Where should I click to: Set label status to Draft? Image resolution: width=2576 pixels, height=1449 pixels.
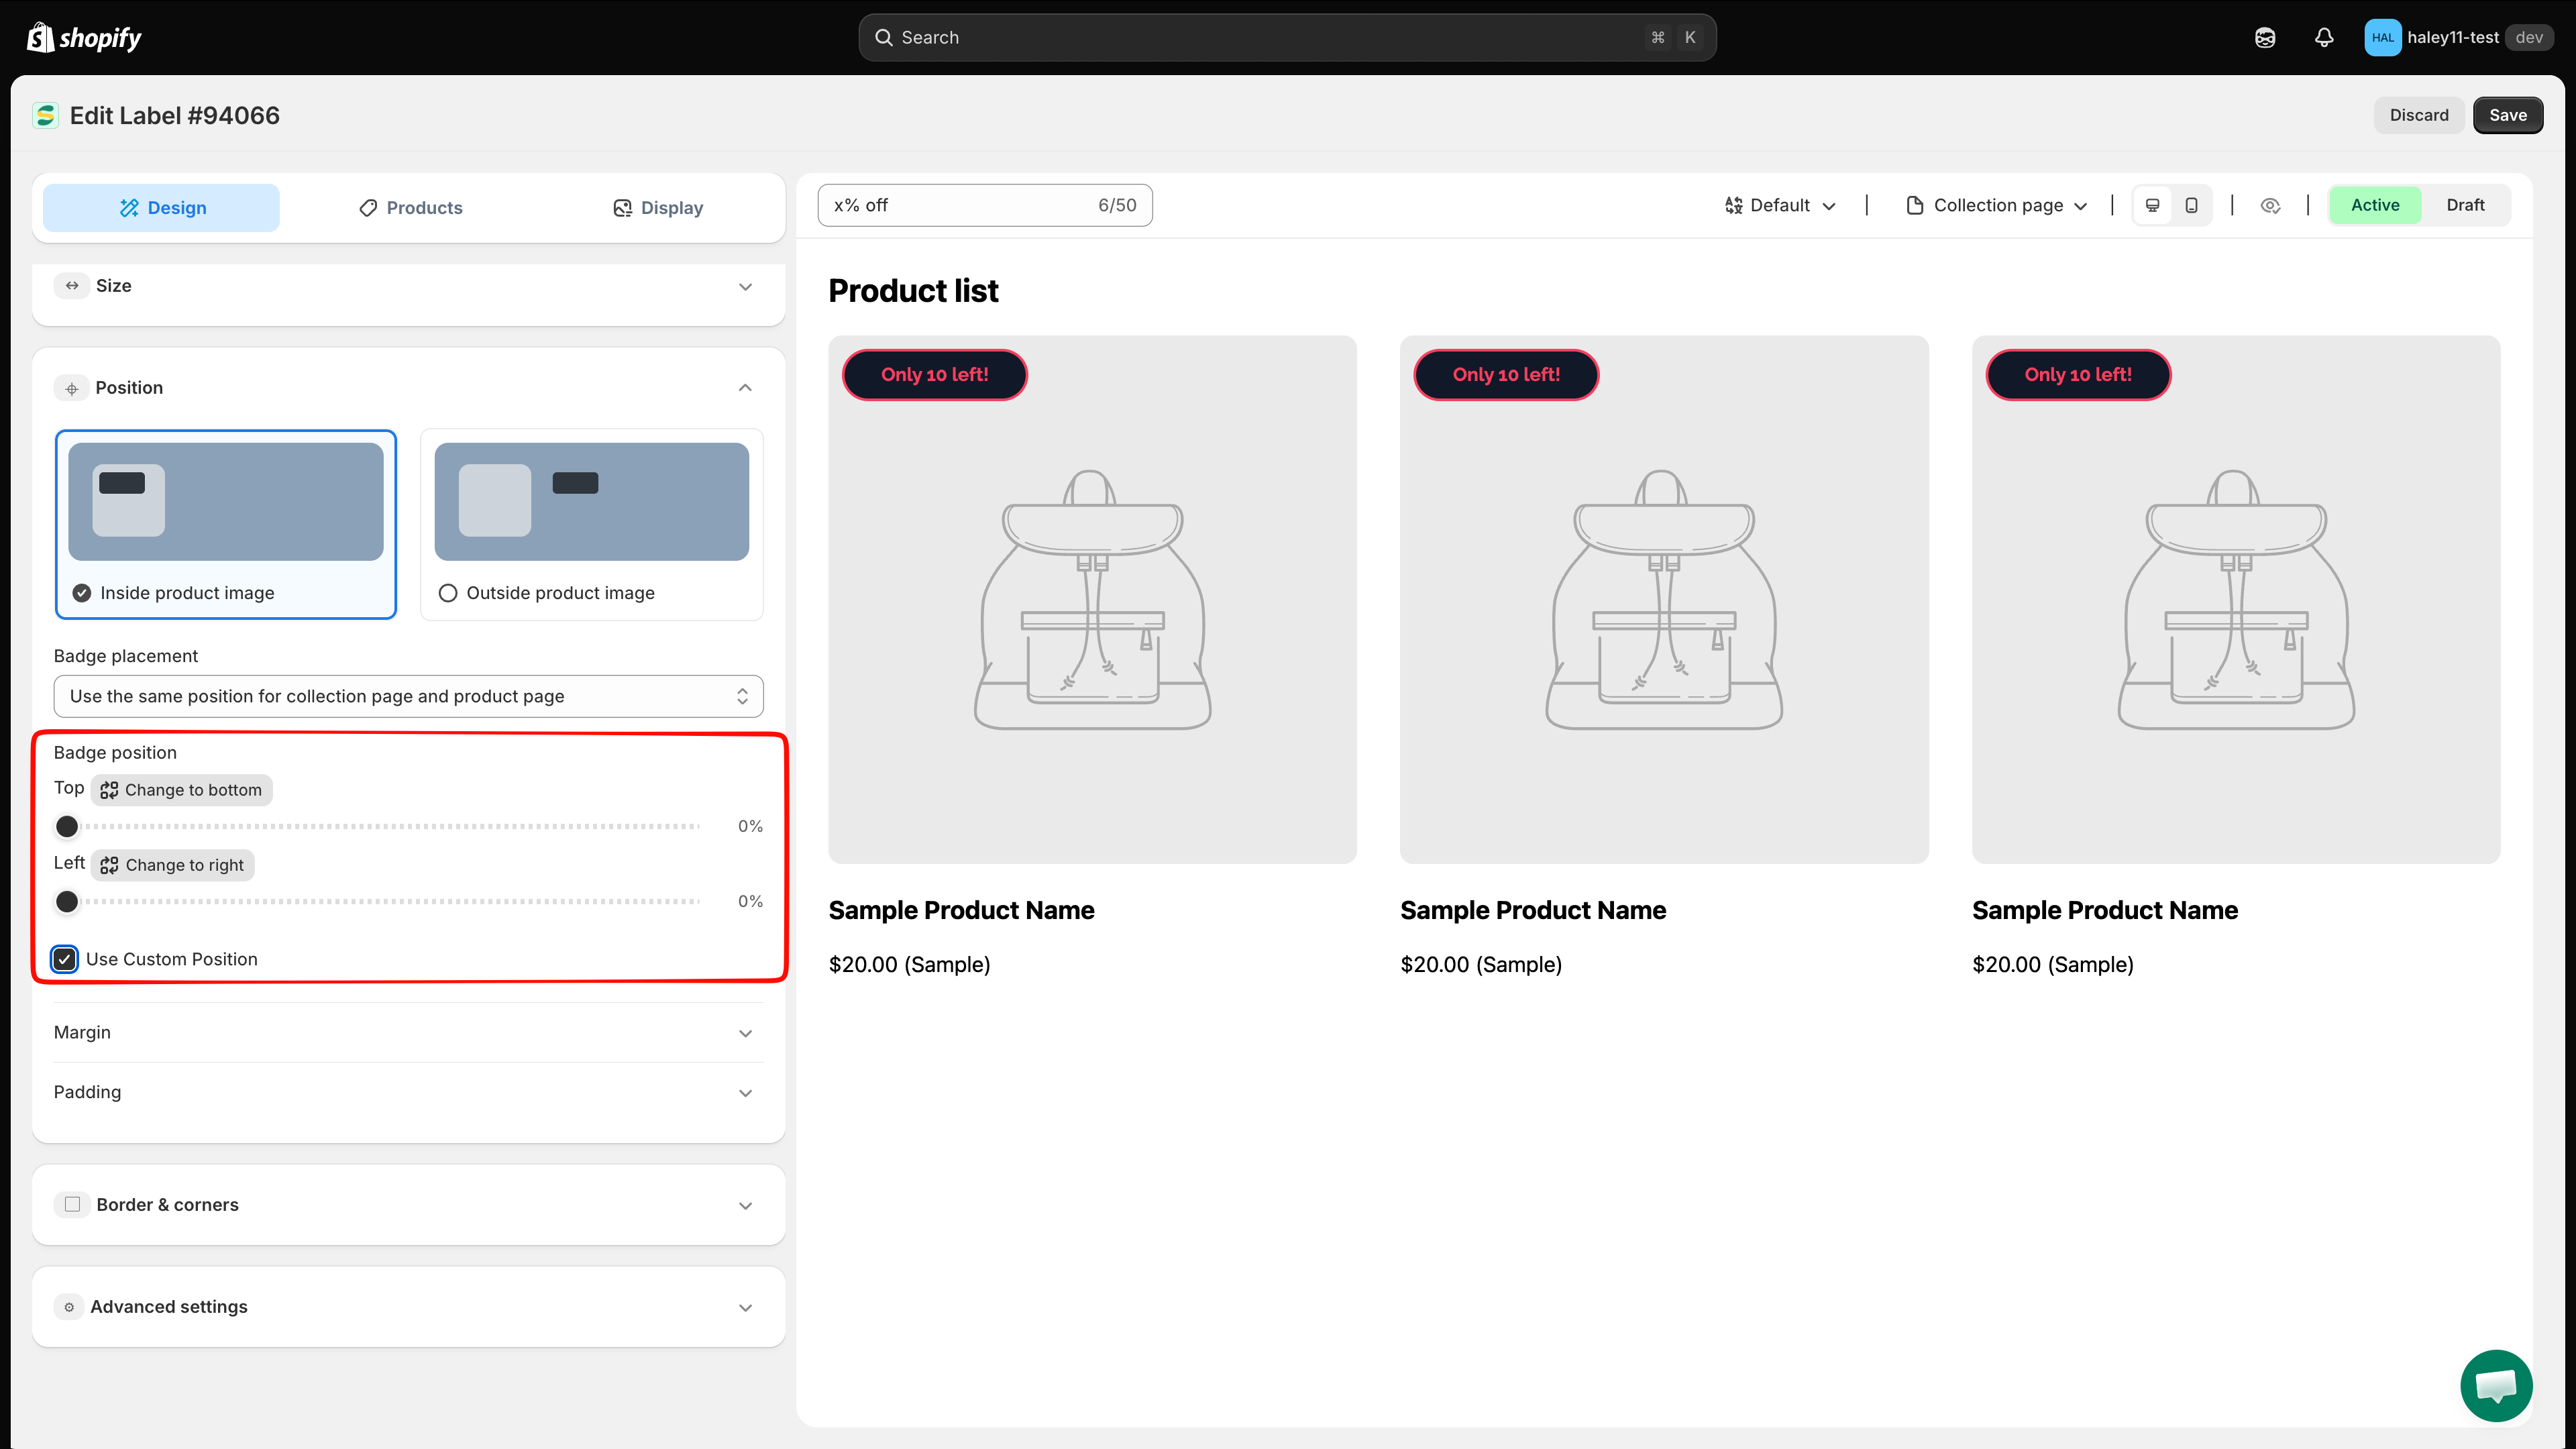(2465, 205)
